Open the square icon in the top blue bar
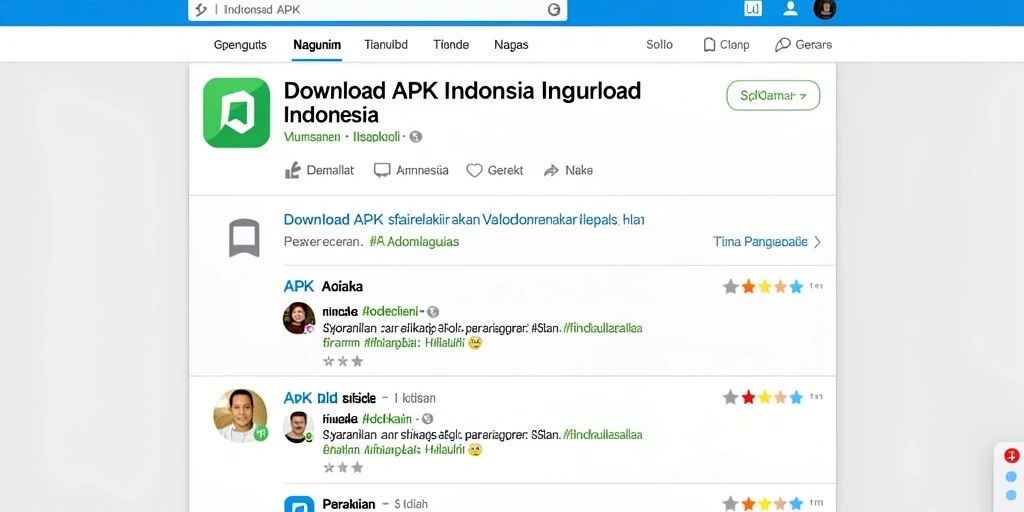The height and width of the screenshot is (512, 1024). tap(753, 9)
